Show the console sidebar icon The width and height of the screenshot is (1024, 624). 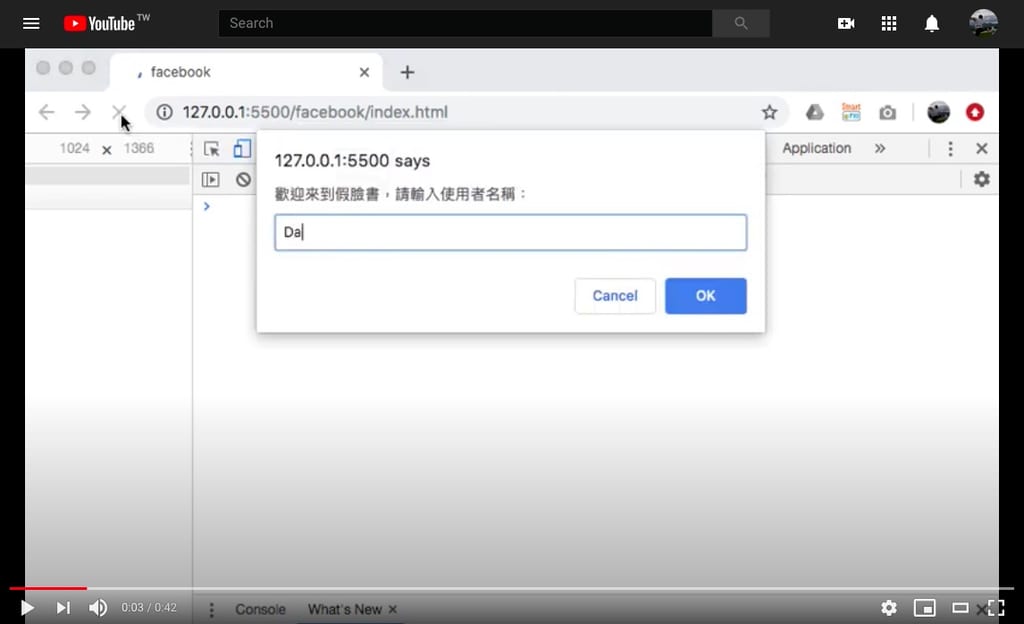(210, 179)
